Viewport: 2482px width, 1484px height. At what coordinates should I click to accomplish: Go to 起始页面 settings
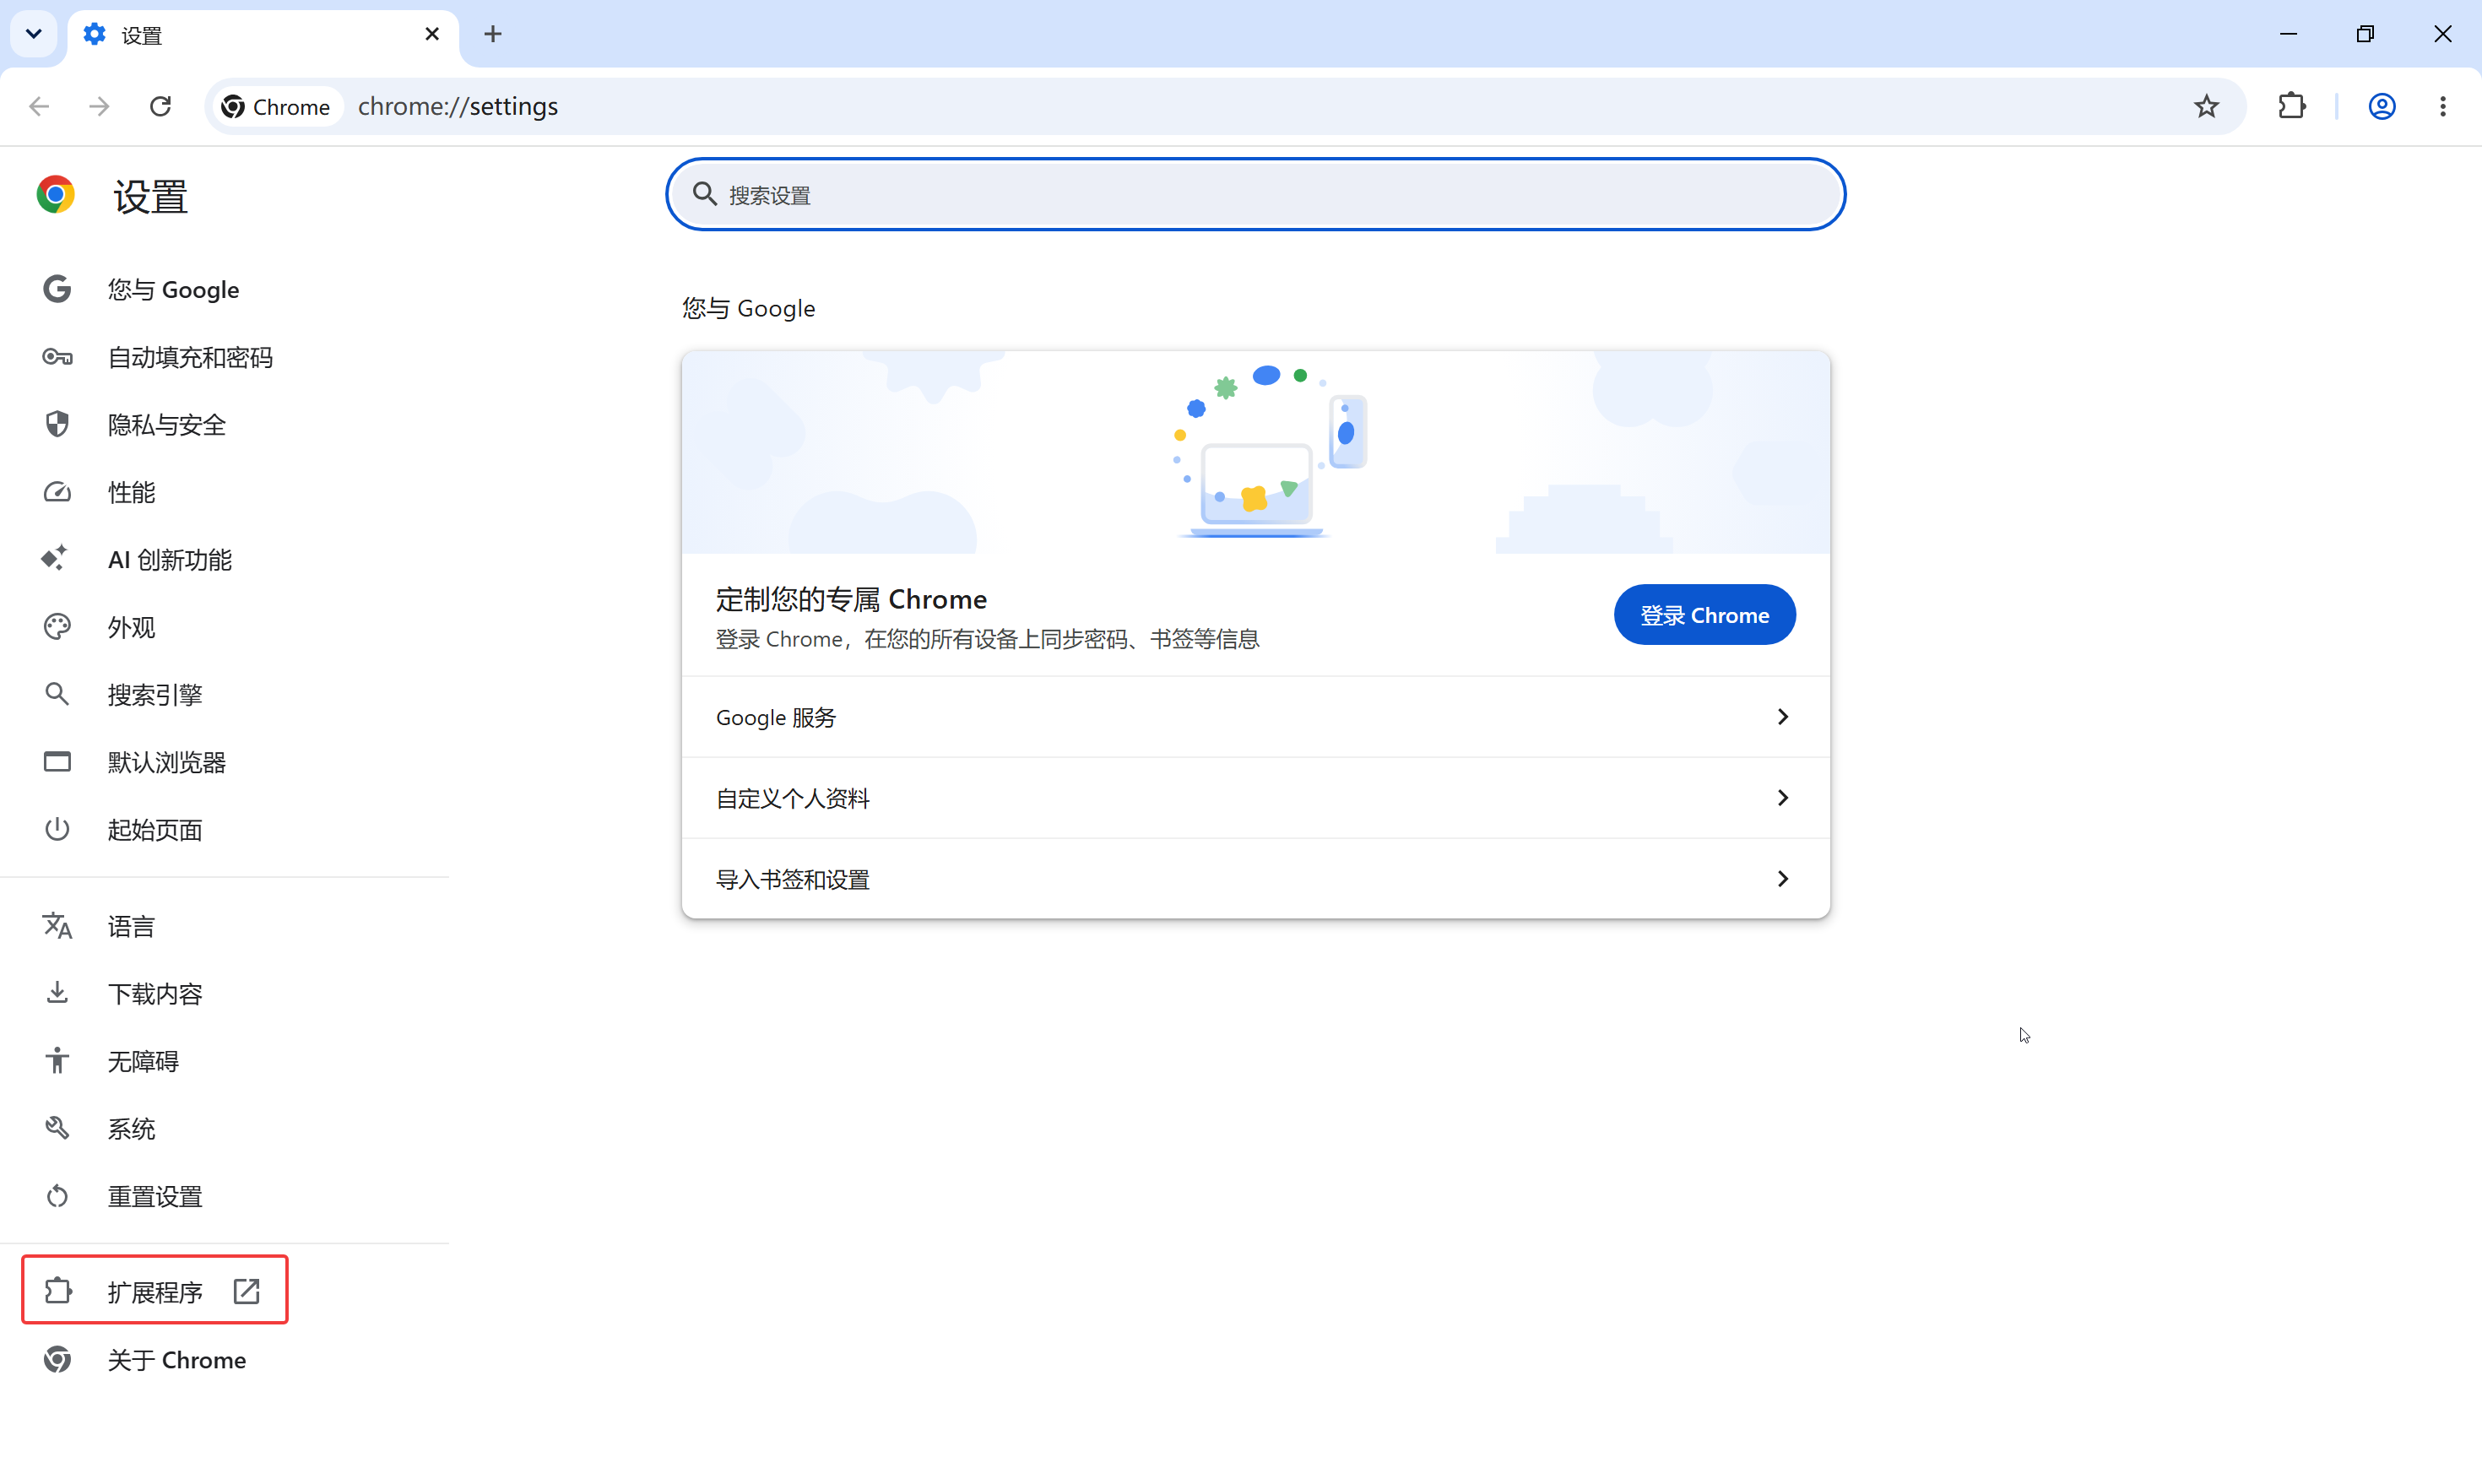(155, 829)
